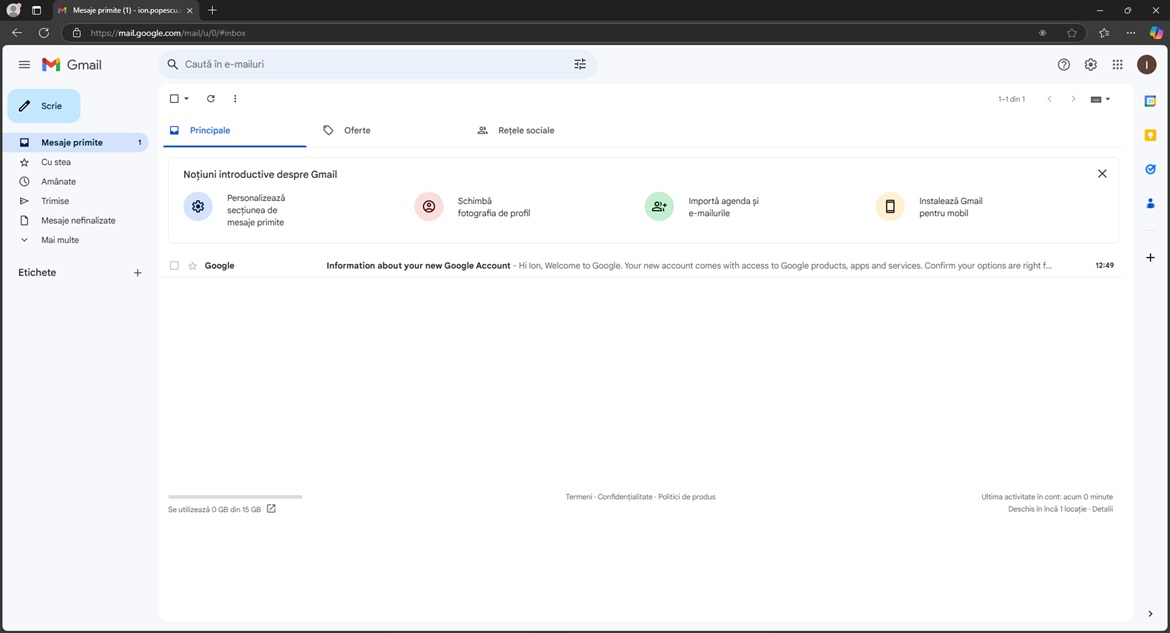The image size is (1170, 633).
Task: Tick the checkbox for Google email
Action: (x=174, y=266)
